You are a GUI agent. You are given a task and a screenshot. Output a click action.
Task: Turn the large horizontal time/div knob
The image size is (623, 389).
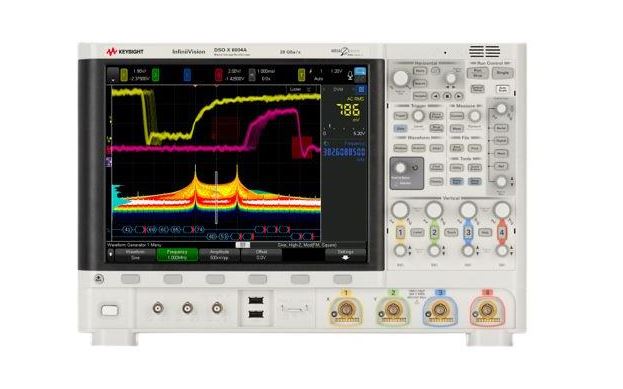[400, 78]
